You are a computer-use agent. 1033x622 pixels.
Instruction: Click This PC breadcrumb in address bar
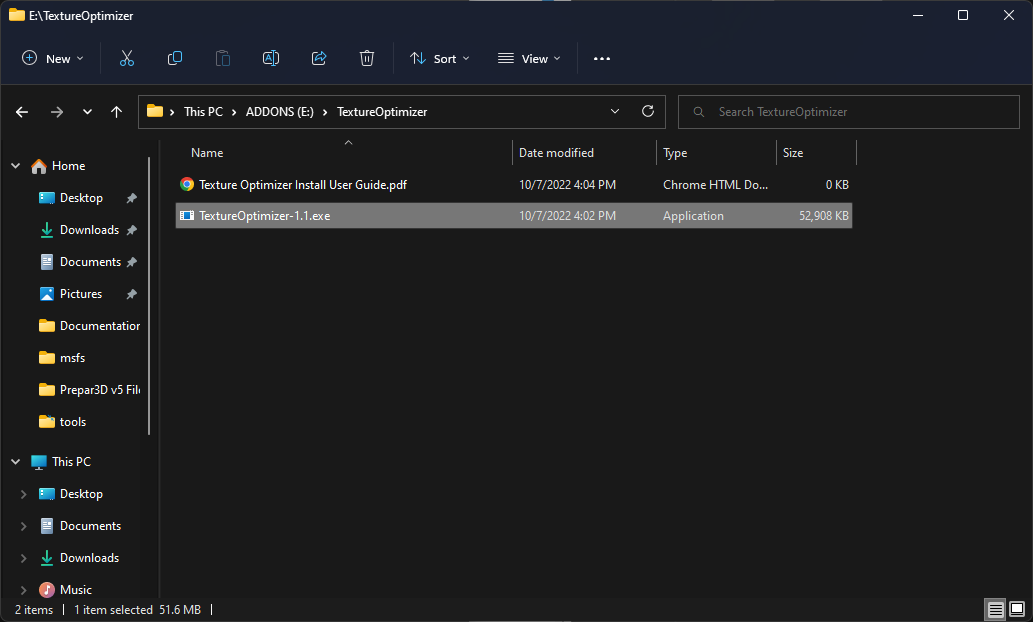click(x=203, y=112)
